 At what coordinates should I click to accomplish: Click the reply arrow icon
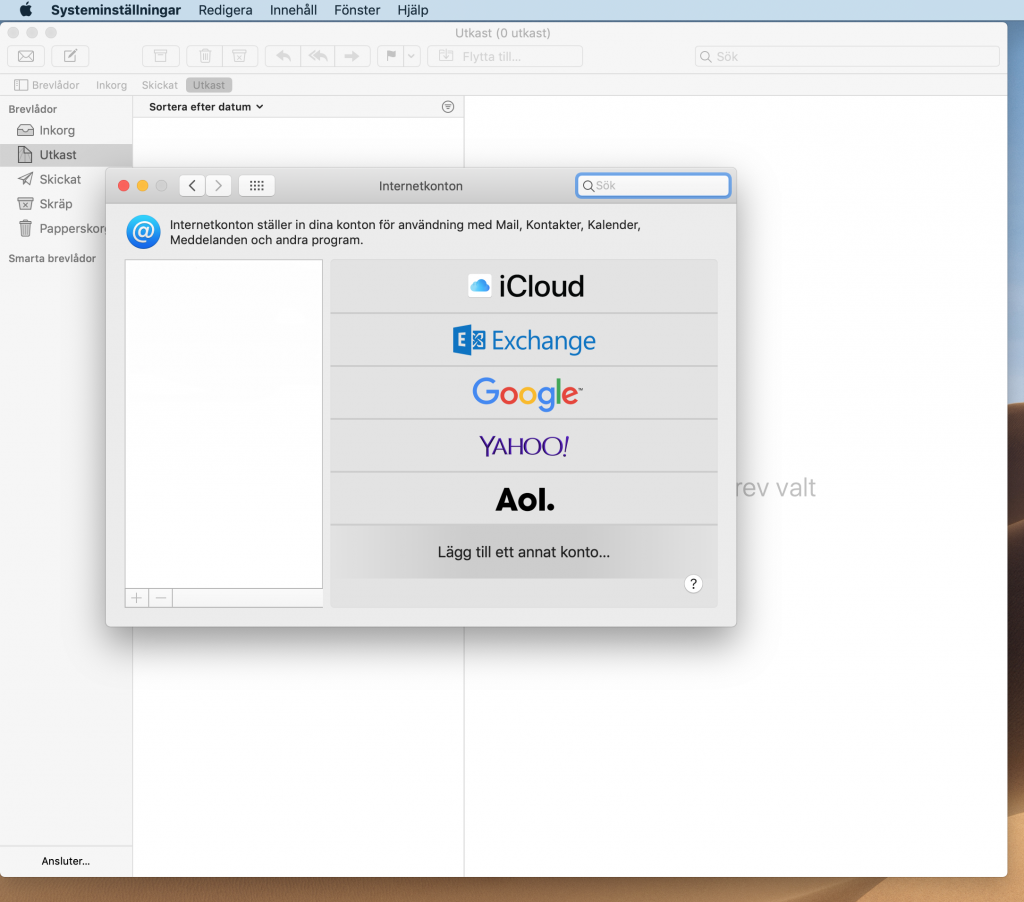(x=283, y=56)
